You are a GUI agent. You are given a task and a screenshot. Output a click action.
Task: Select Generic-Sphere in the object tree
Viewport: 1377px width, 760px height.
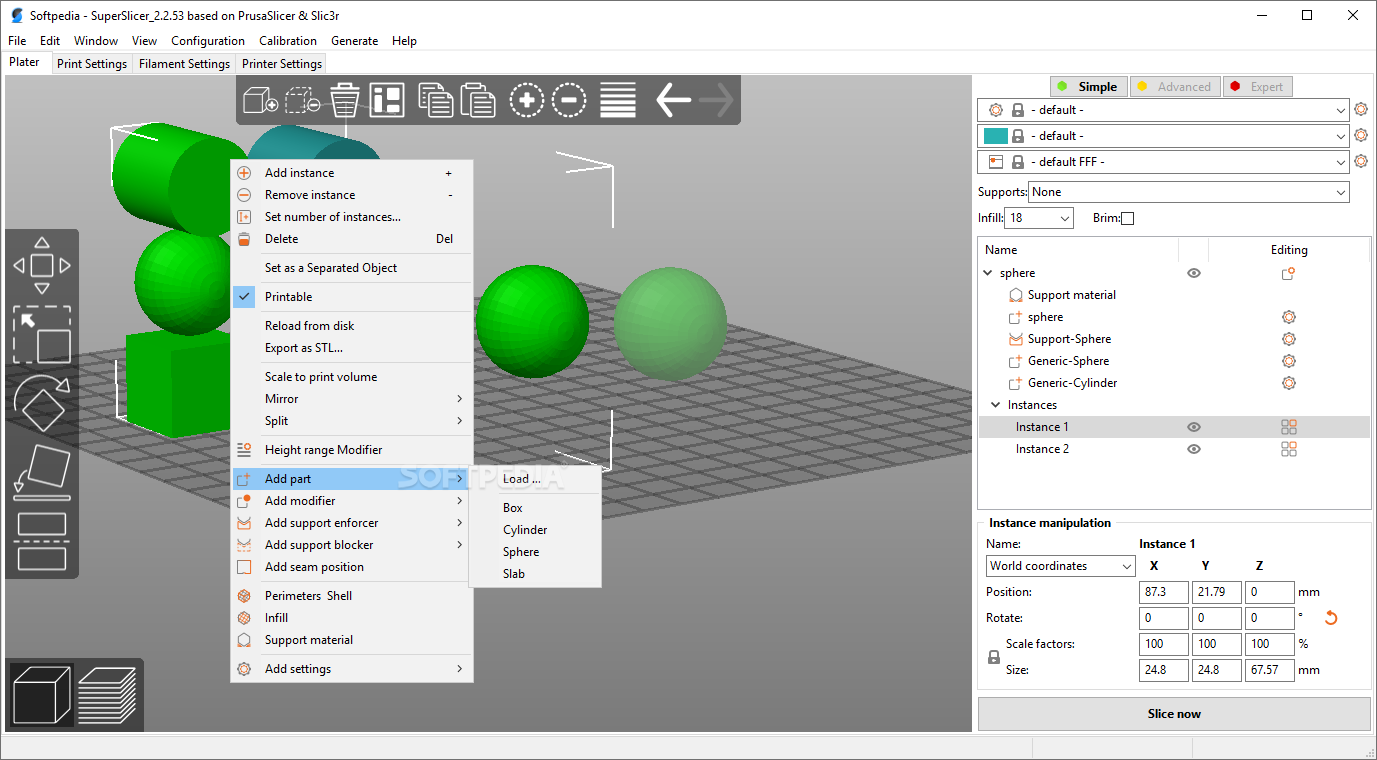point(1068,361)
